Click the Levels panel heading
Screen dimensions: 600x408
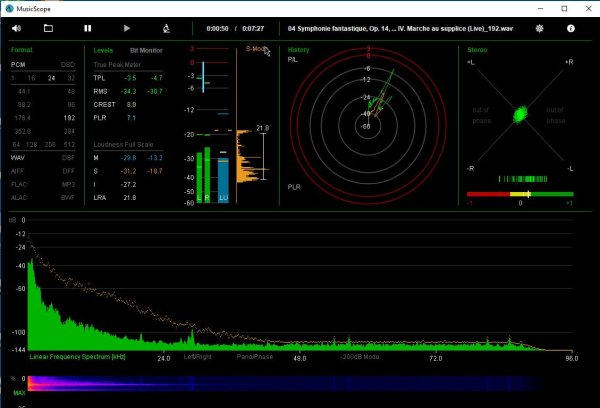click(103, 49)
